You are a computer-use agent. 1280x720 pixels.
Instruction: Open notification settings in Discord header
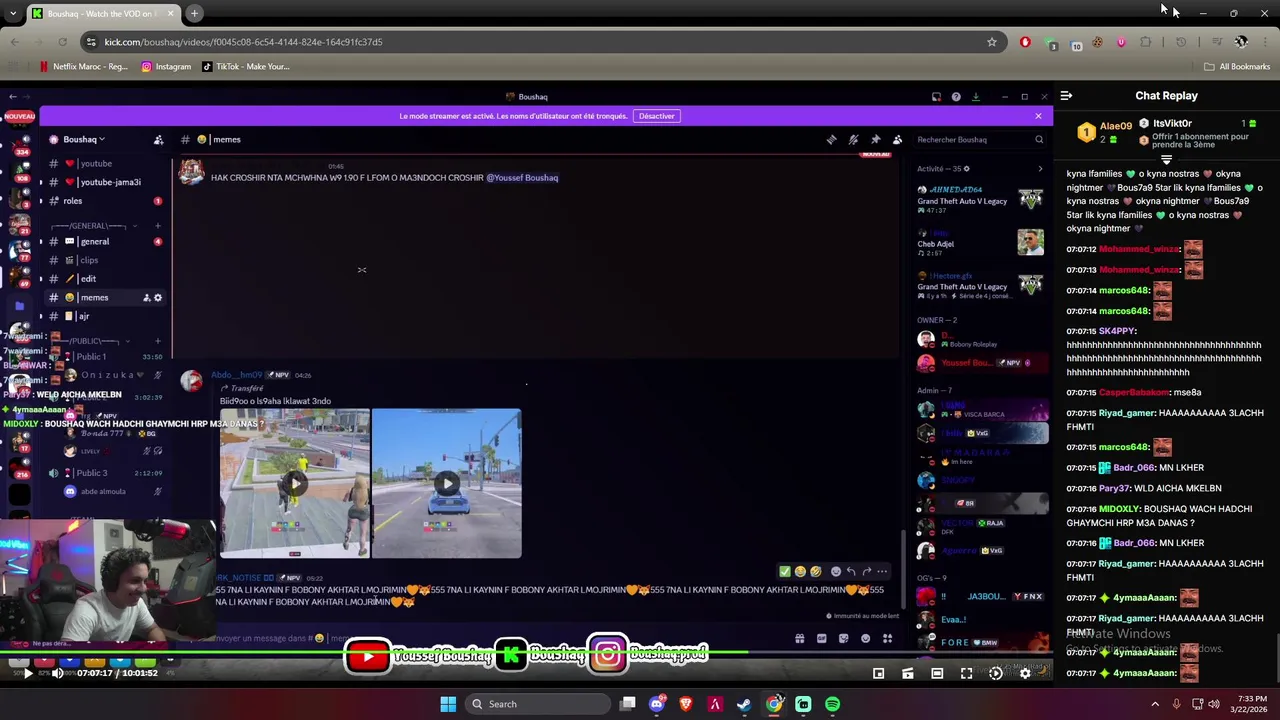pyautogui.click(x=853, y=140)
